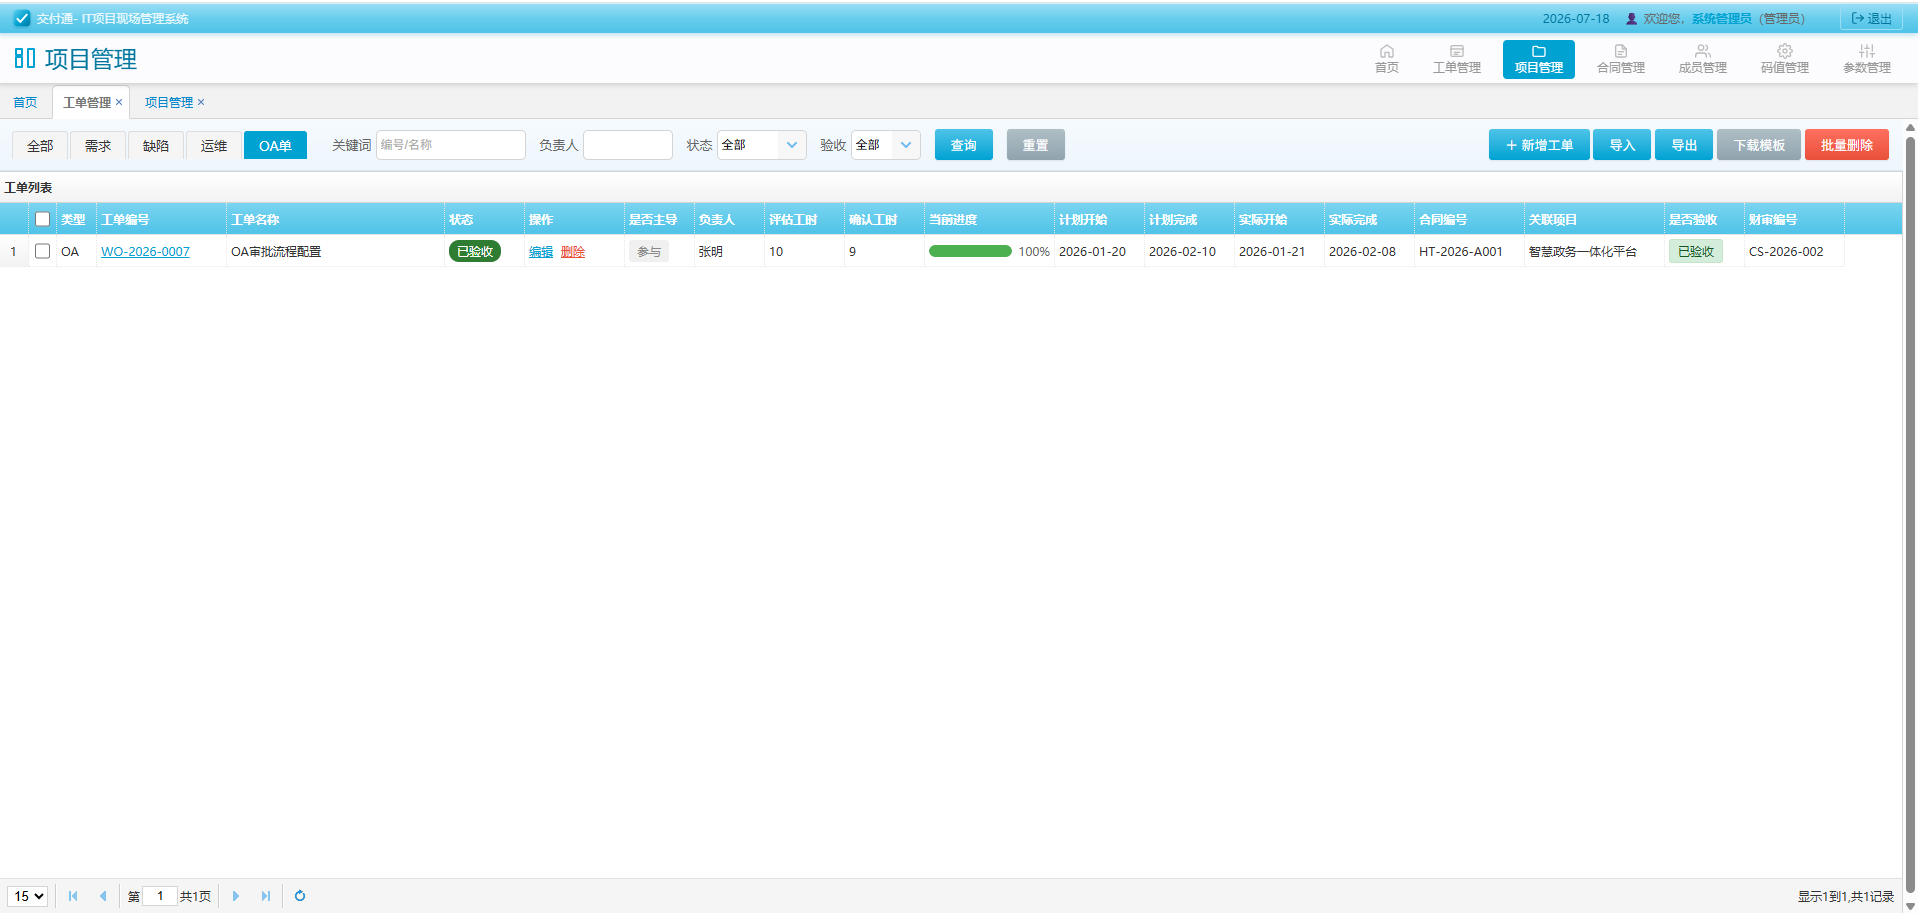Toggle the select-all header checkbox
This screenshot has width=1918, height=913.
[x=42, y=219]
